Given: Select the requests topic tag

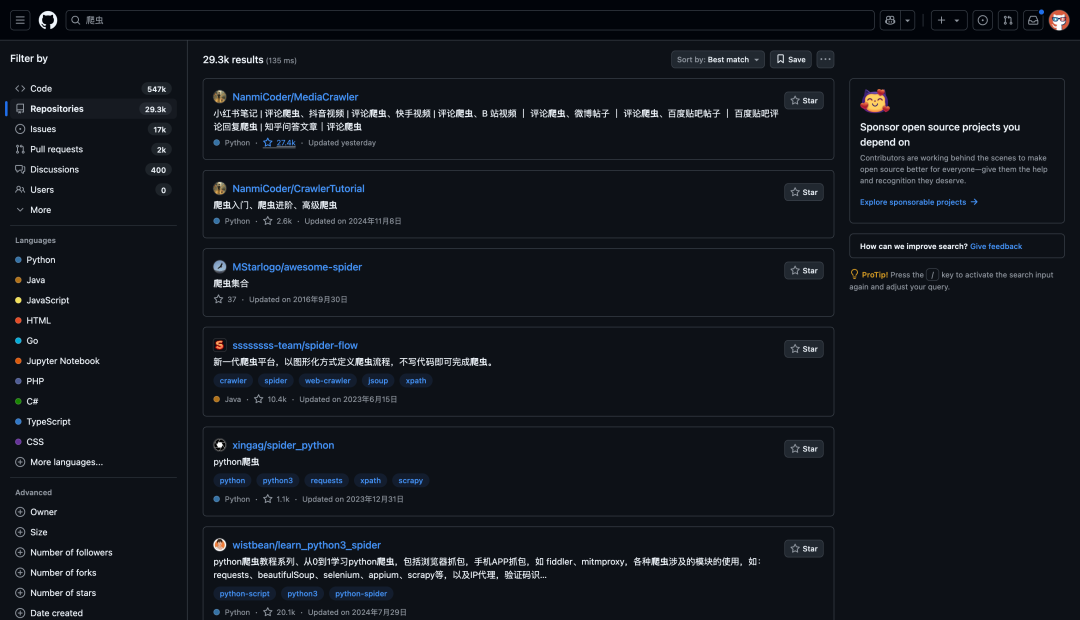Looking at the screenshot, I should 326,481.
